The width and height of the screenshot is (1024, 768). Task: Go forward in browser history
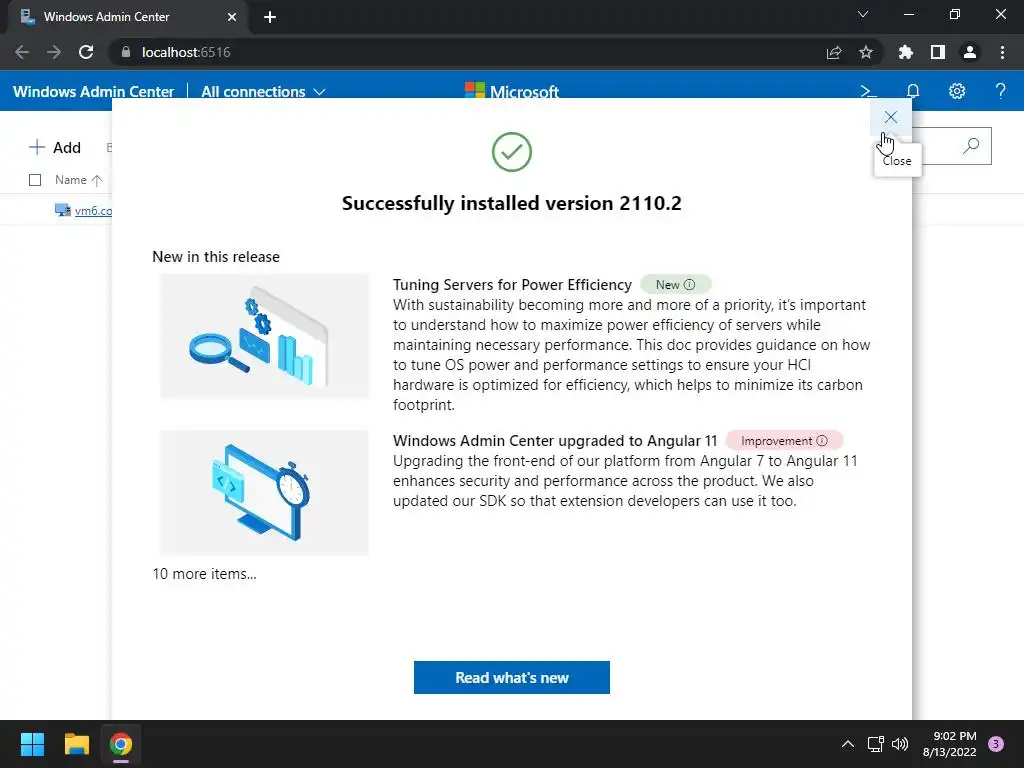(x=54, y=52)
